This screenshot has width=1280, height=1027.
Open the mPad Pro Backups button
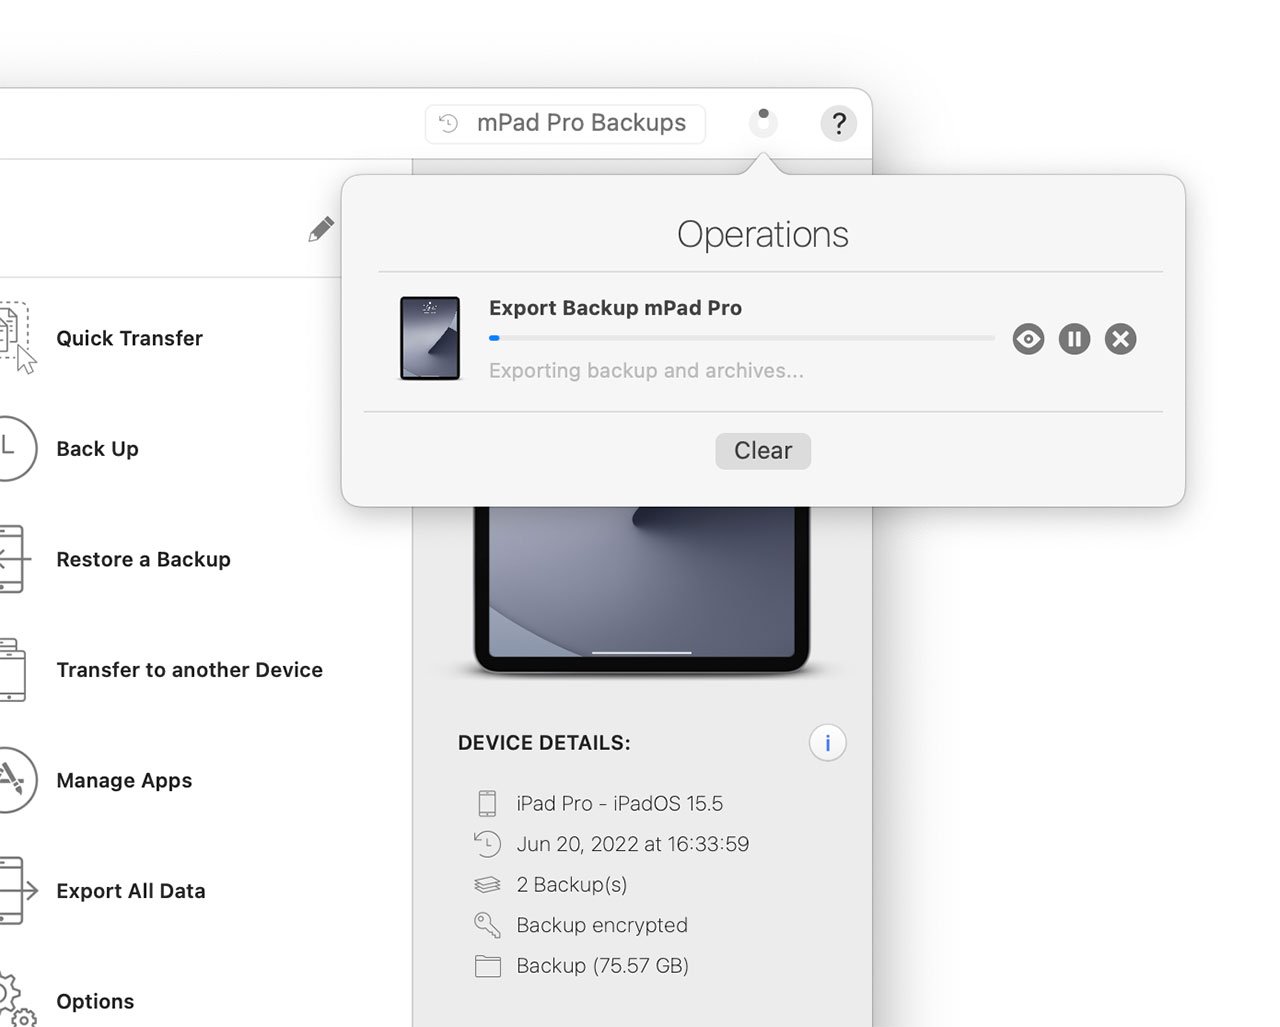point(565,123)
